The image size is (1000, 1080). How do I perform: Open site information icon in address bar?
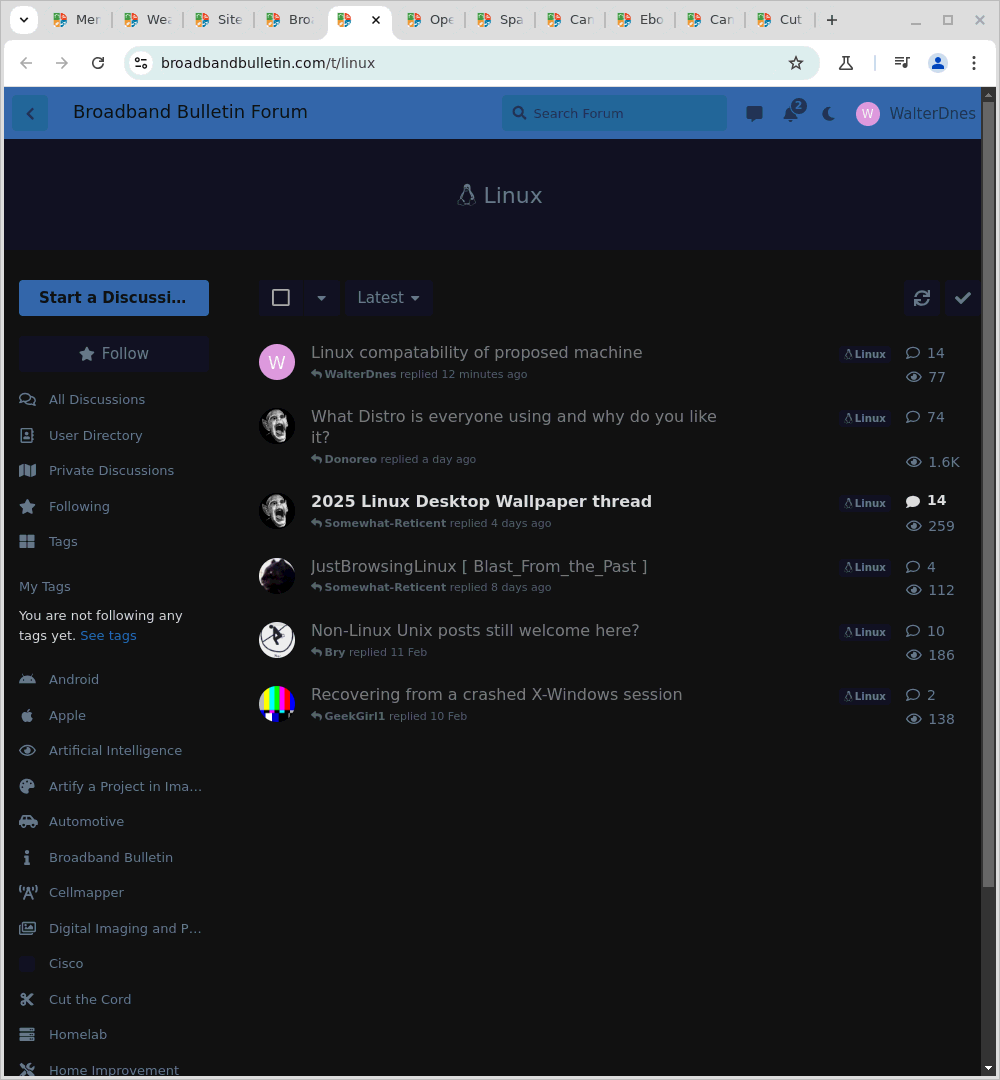pyautogui.click(x=141, y=63)
